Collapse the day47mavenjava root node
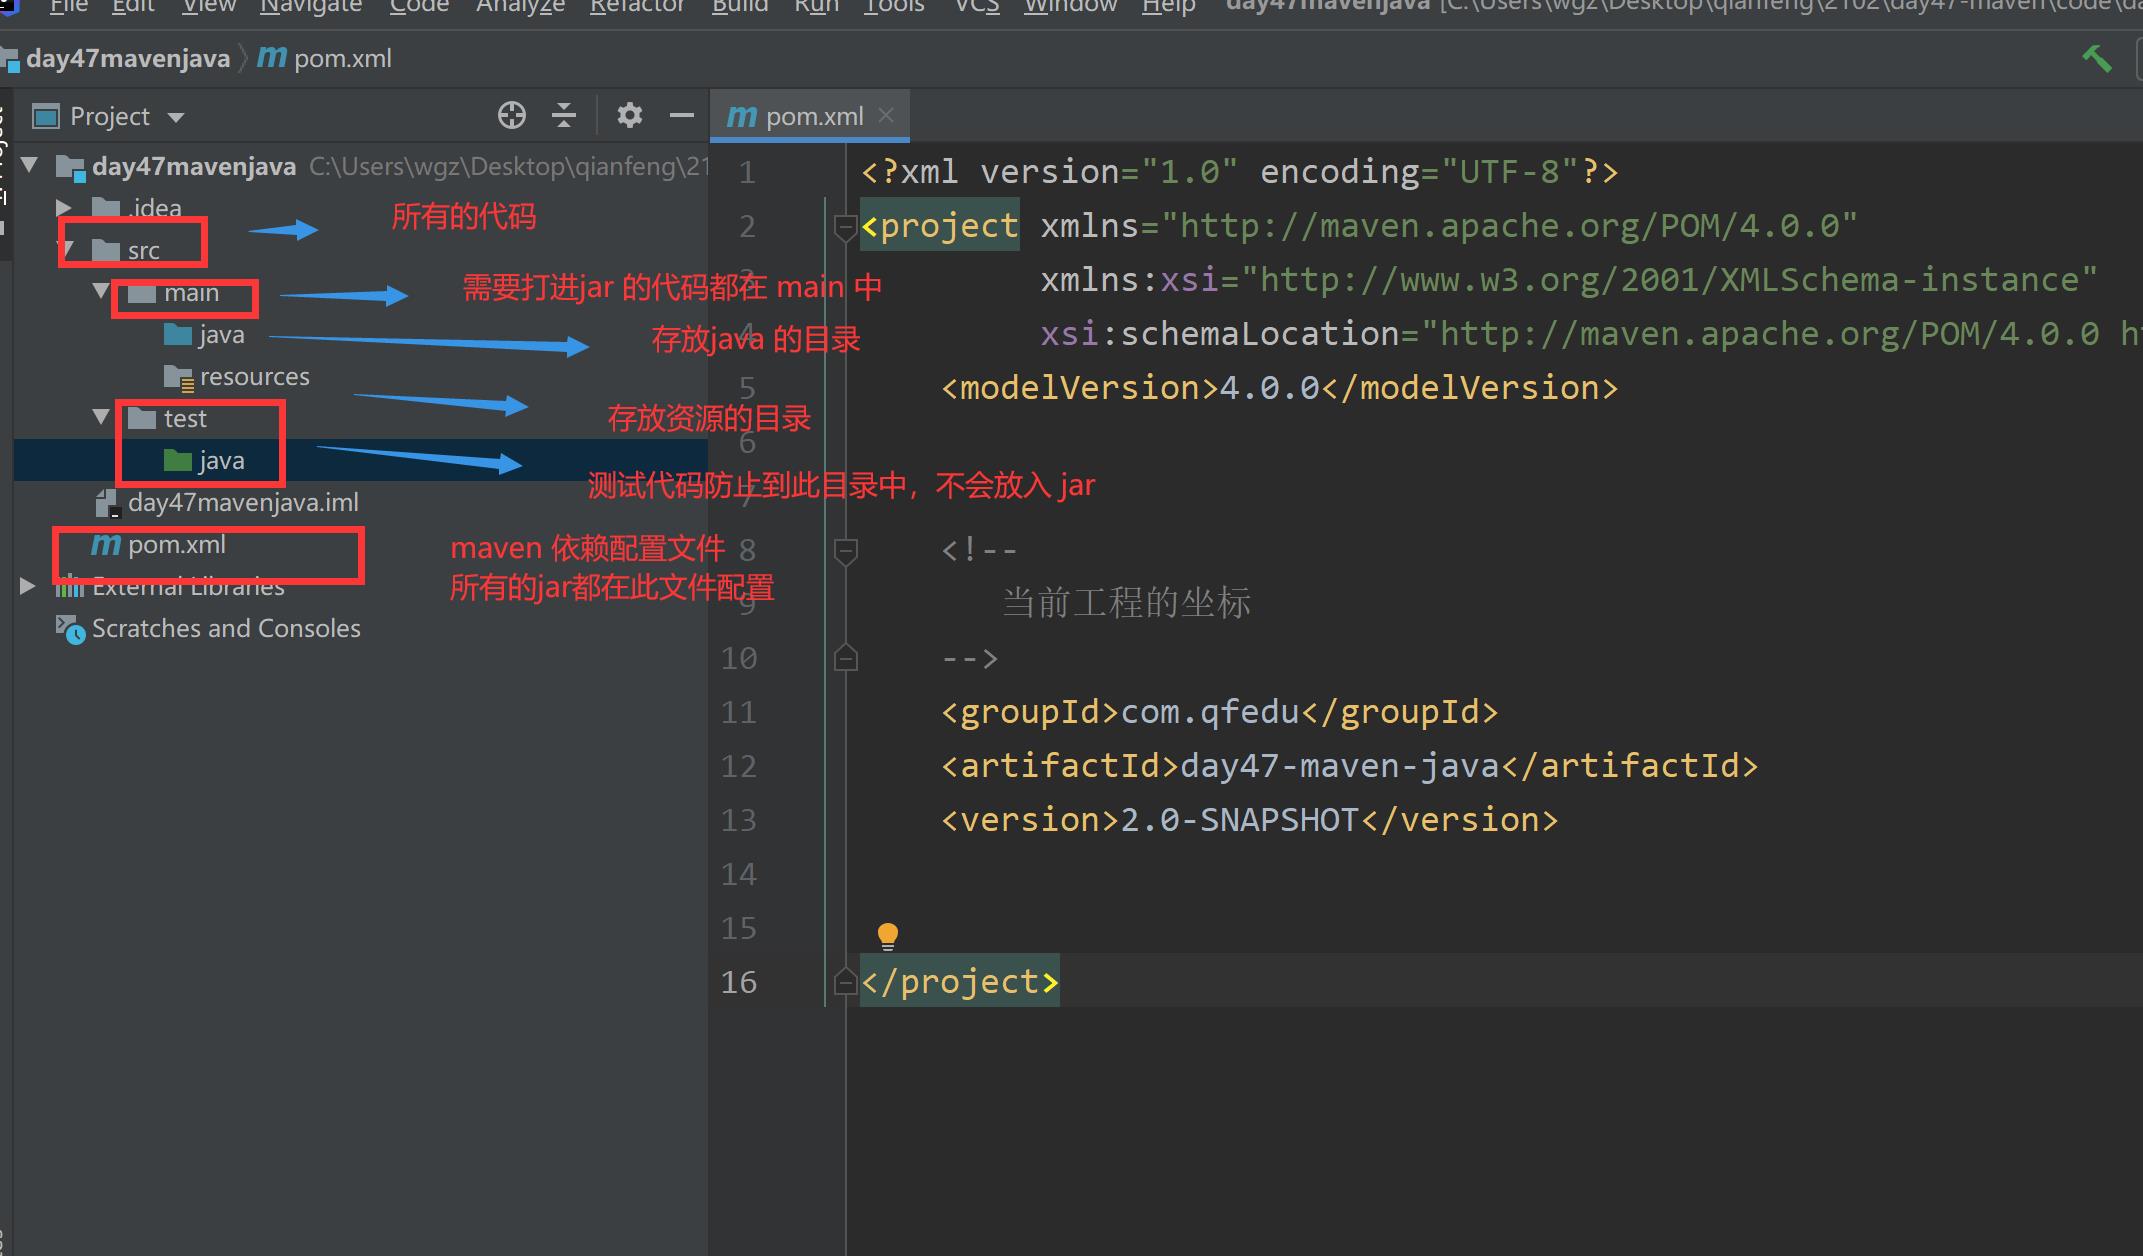This screenshot has height=1256, width=2143. click(x=30, y=166)
